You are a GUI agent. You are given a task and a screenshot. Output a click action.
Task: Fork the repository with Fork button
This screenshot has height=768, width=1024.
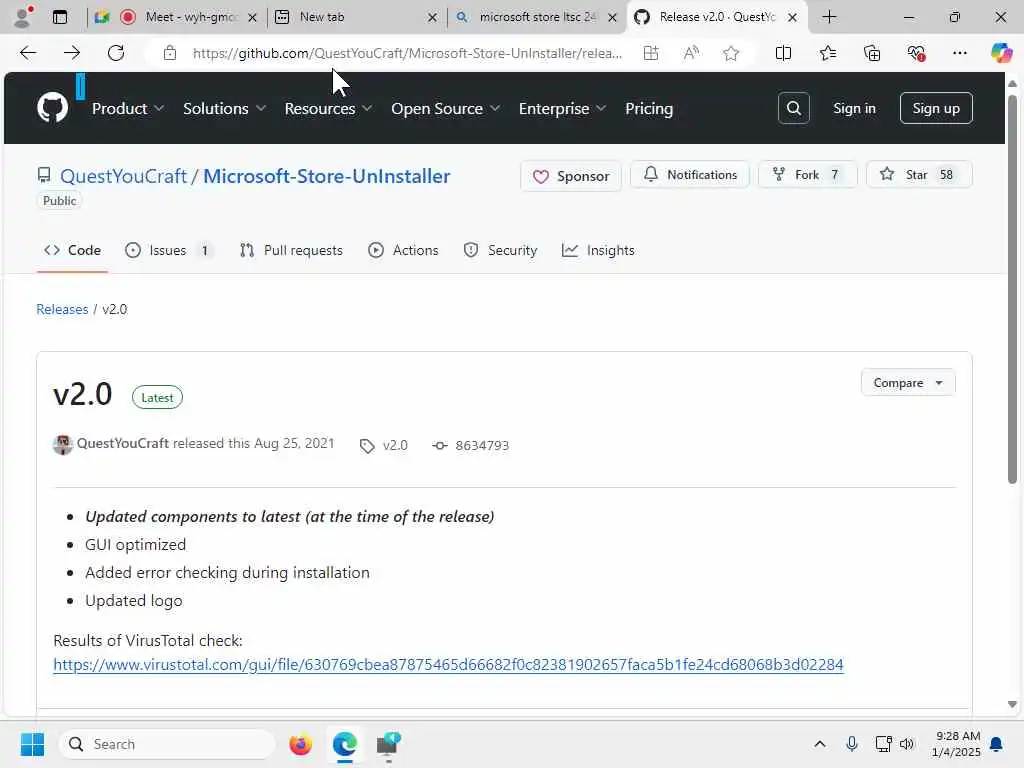(807, 175)
